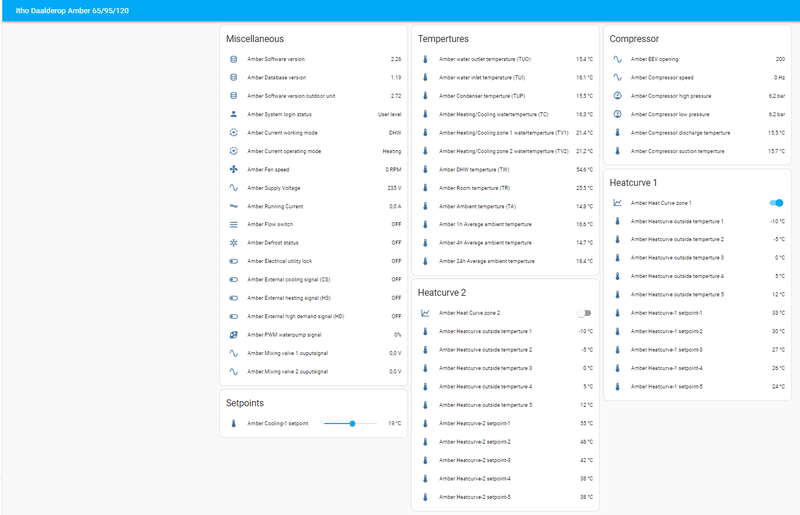This screenshot has height=515, width=800.
Task: Click the Amber Supply Voltage 235 V value
Action: (x=394, y=188)
